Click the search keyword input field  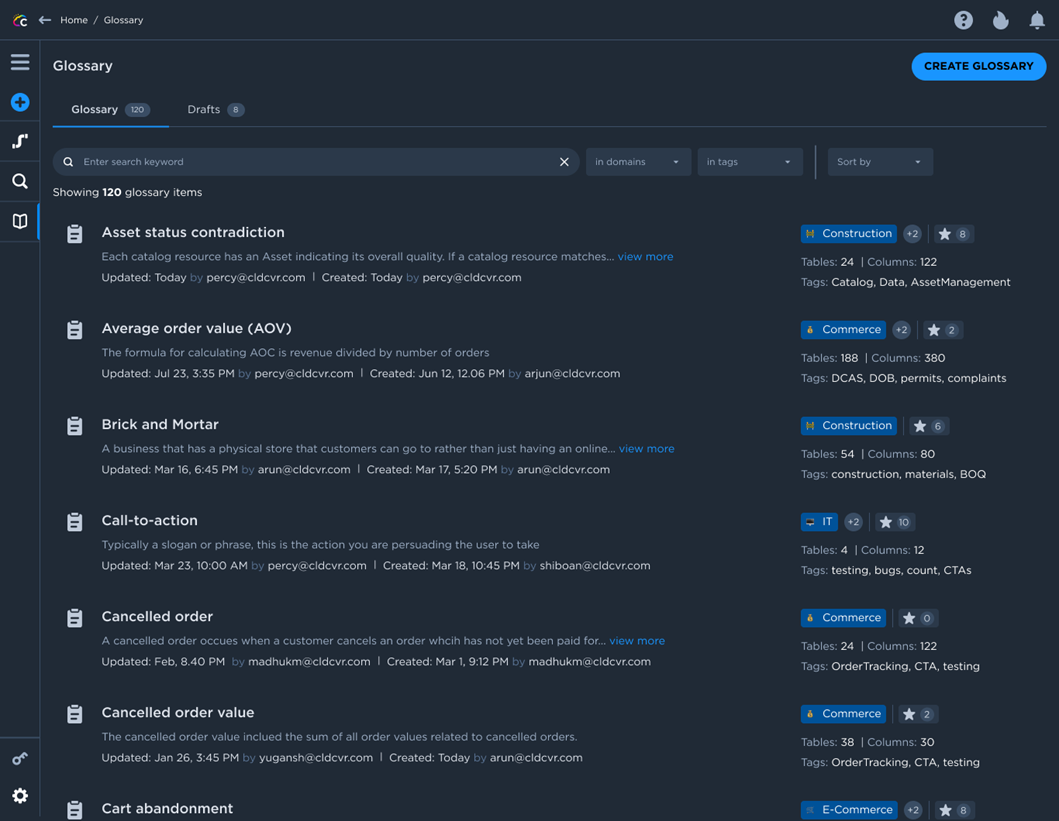[x=315, y=162]
